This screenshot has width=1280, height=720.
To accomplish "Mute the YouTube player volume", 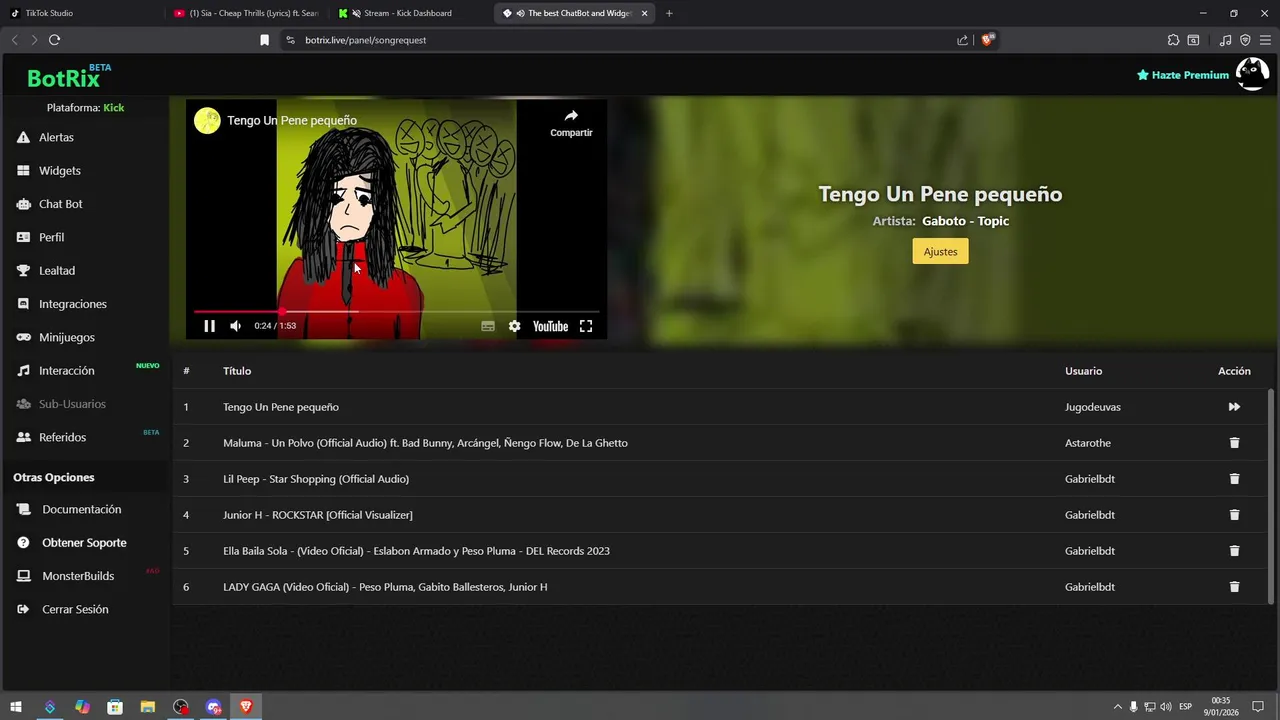I will (x=236, y=326).
